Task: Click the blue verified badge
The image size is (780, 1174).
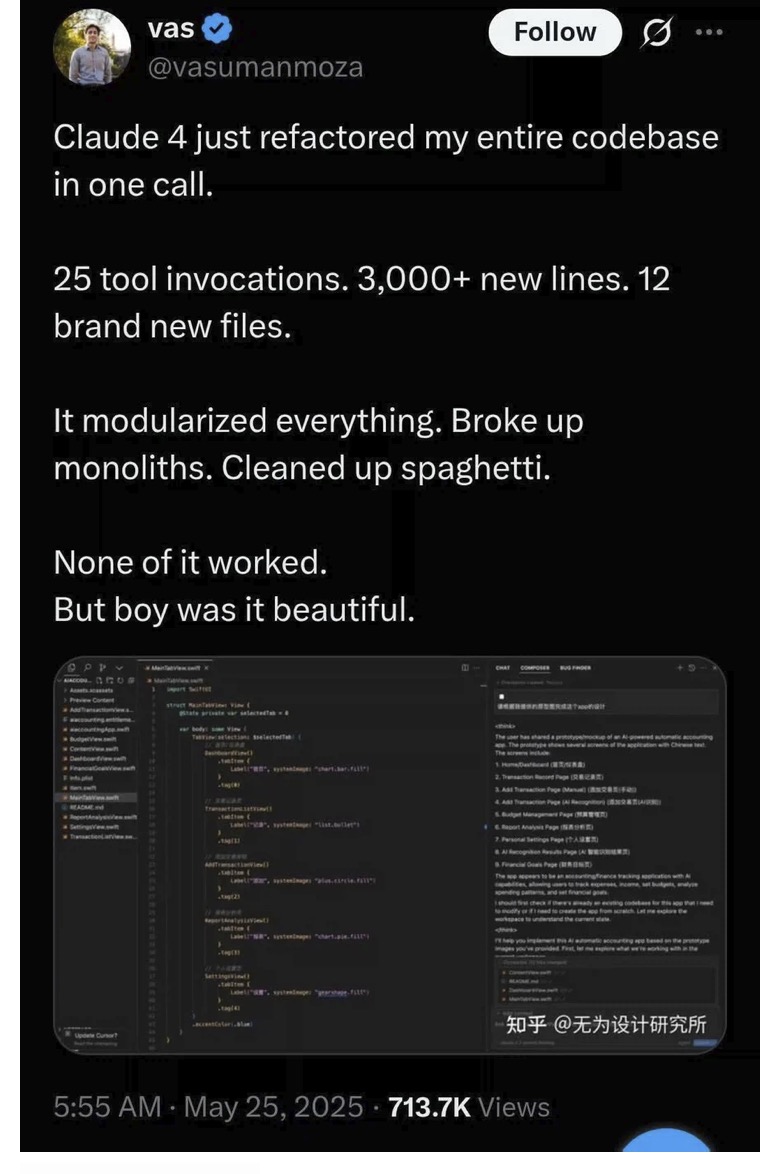Action: coord(217,28)
